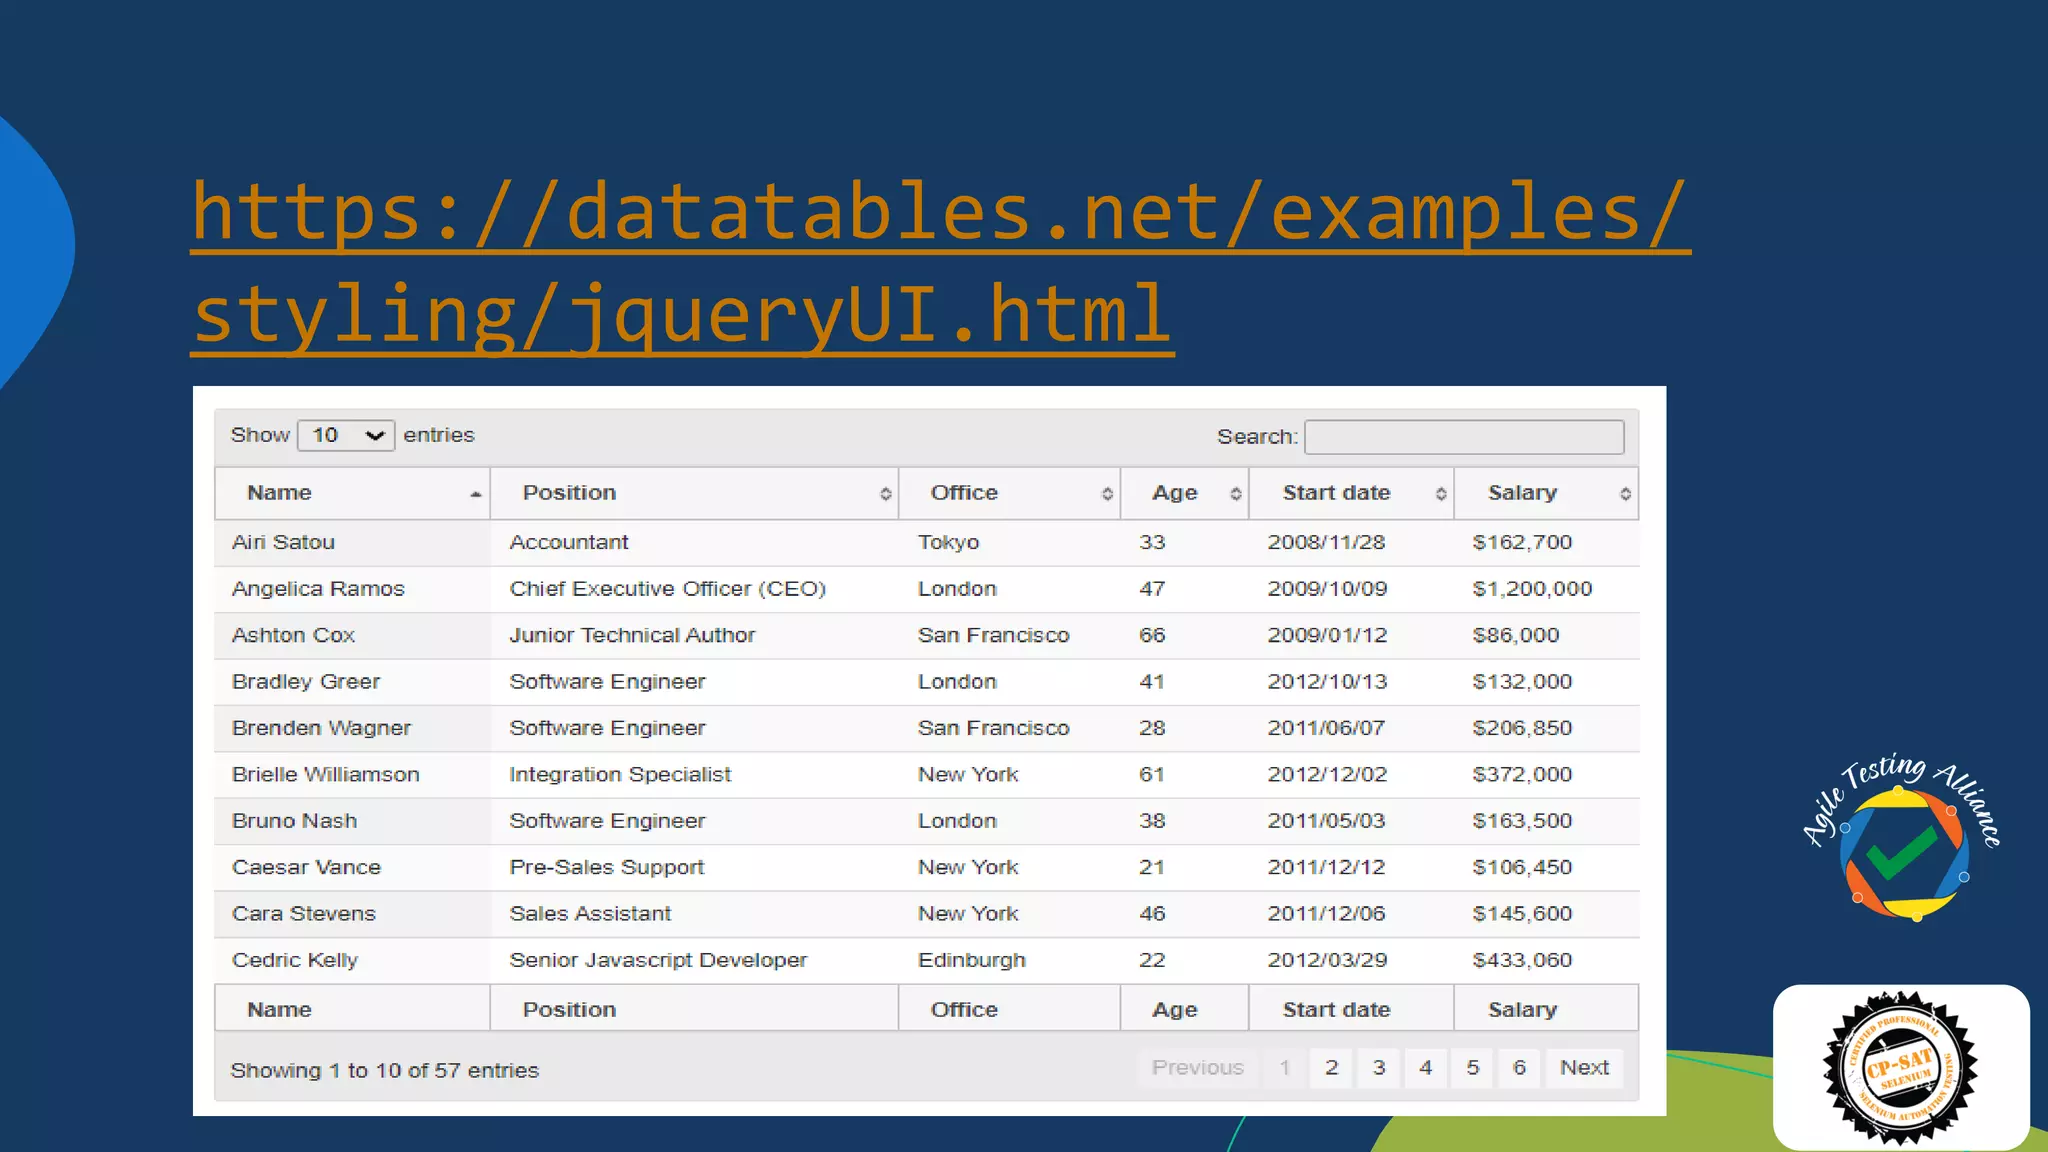Go to page 2 of results
The width and height of the screenshot is (2048, 1152).
[1332, 1068]
